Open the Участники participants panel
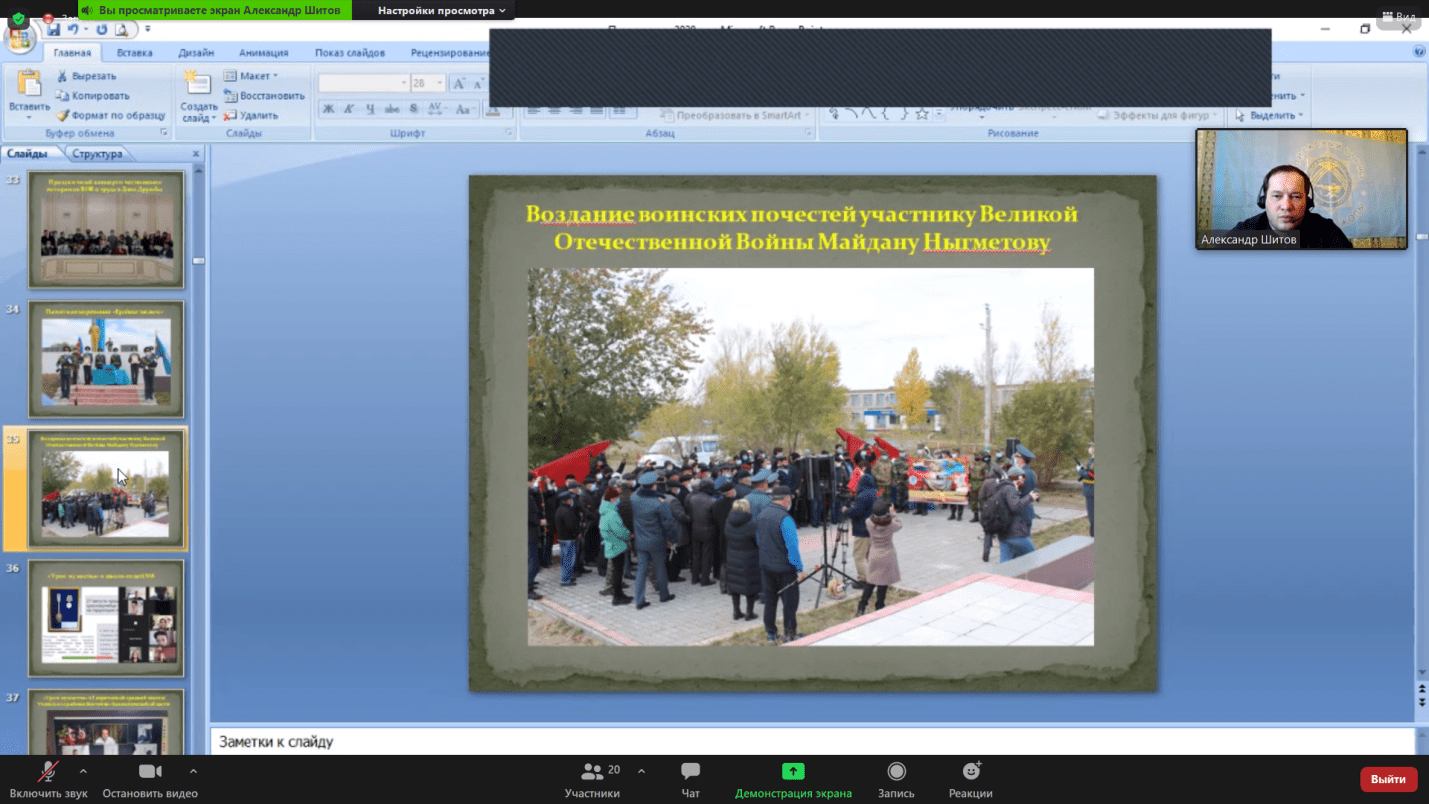This screenshot has width=1429, height=804. coord(592,772)
